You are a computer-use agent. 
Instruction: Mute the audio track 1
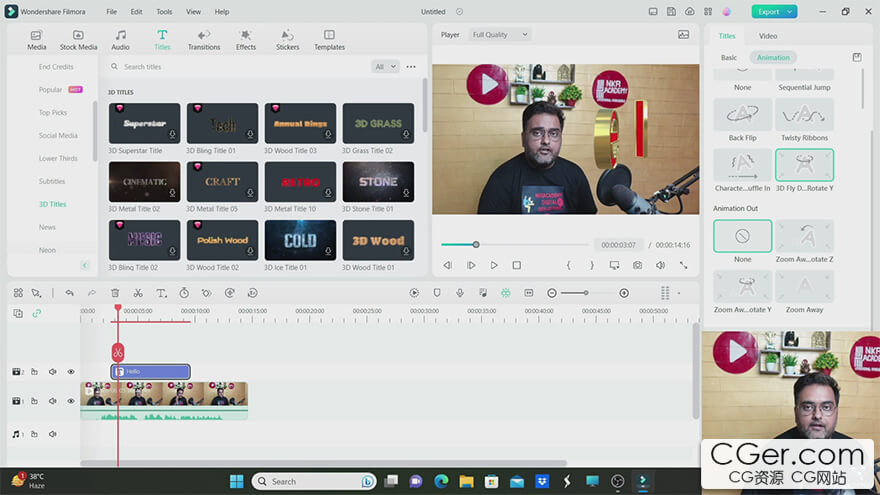[x=53, y=434]
